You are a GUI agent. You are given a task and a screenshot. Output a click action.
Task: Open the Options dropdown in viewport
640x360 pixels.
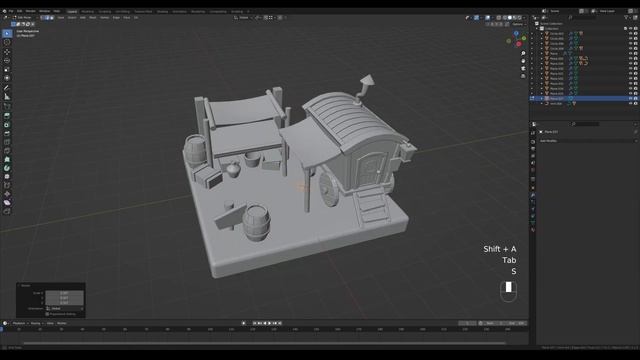click(518, 24)
